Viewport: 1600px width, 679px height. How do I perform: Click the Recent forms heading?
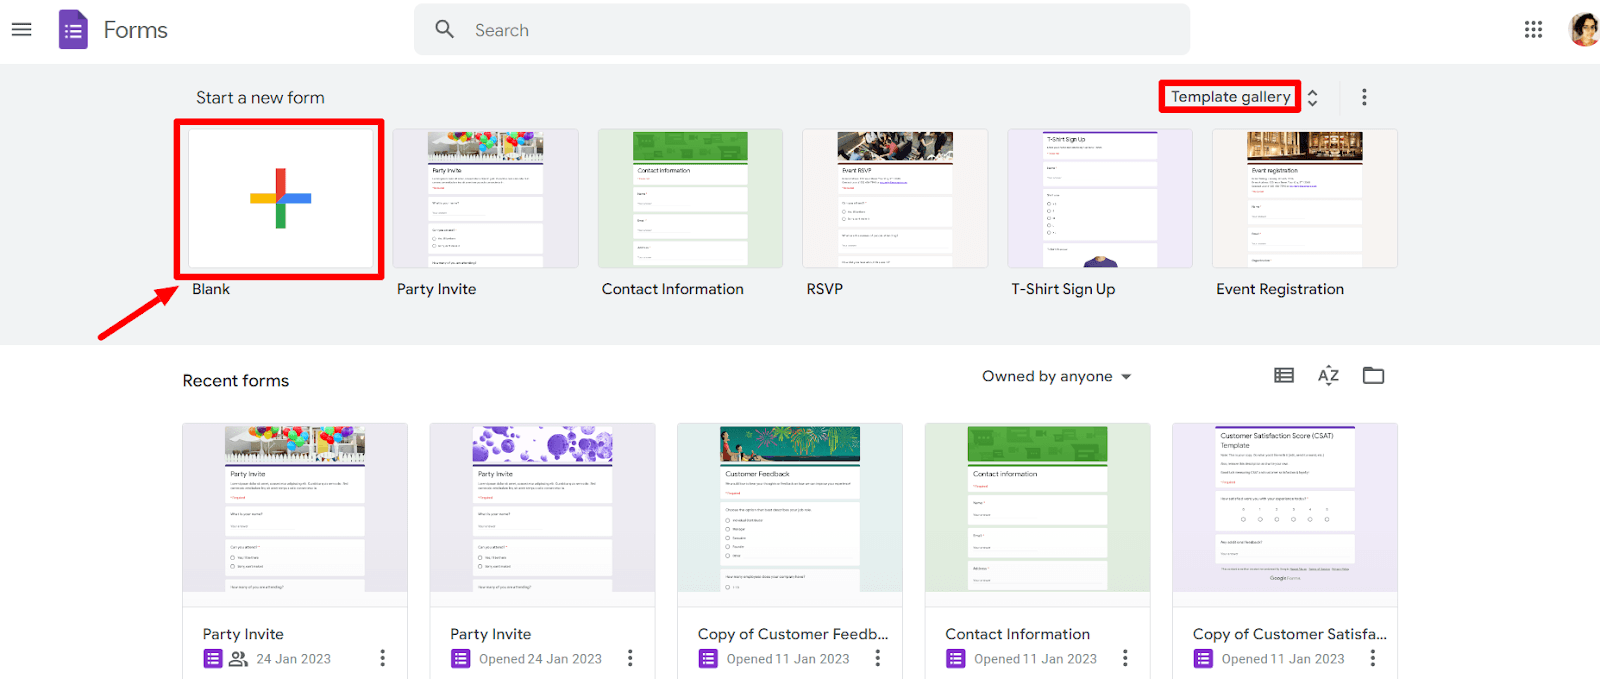tap(236, 381)
